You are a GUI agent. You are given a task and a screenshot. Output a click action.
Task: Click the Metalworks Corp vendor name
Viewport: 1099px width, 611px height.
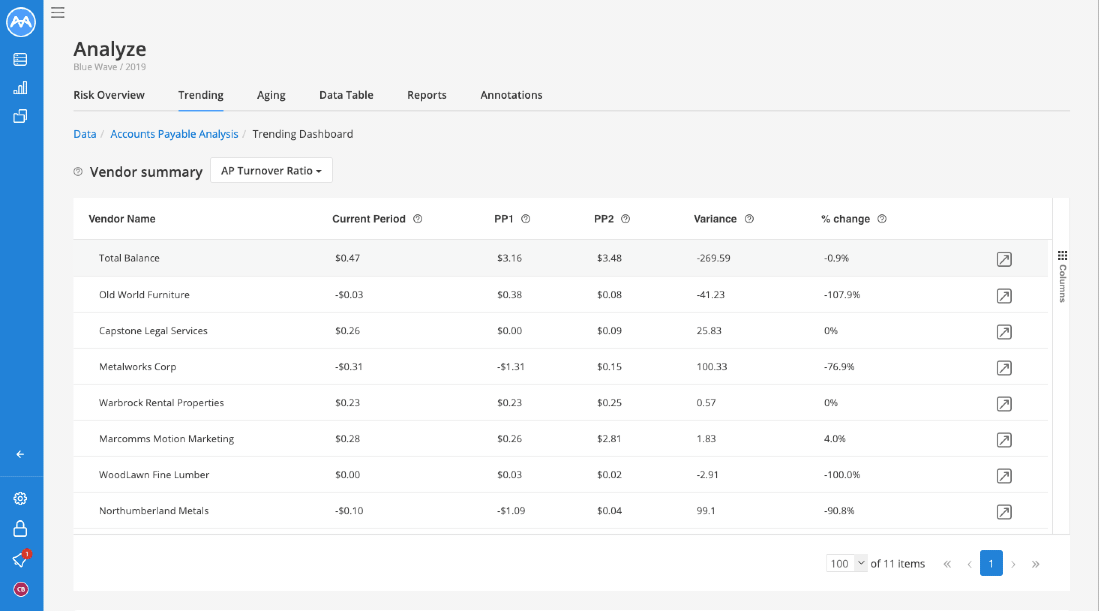pos(137,366)
